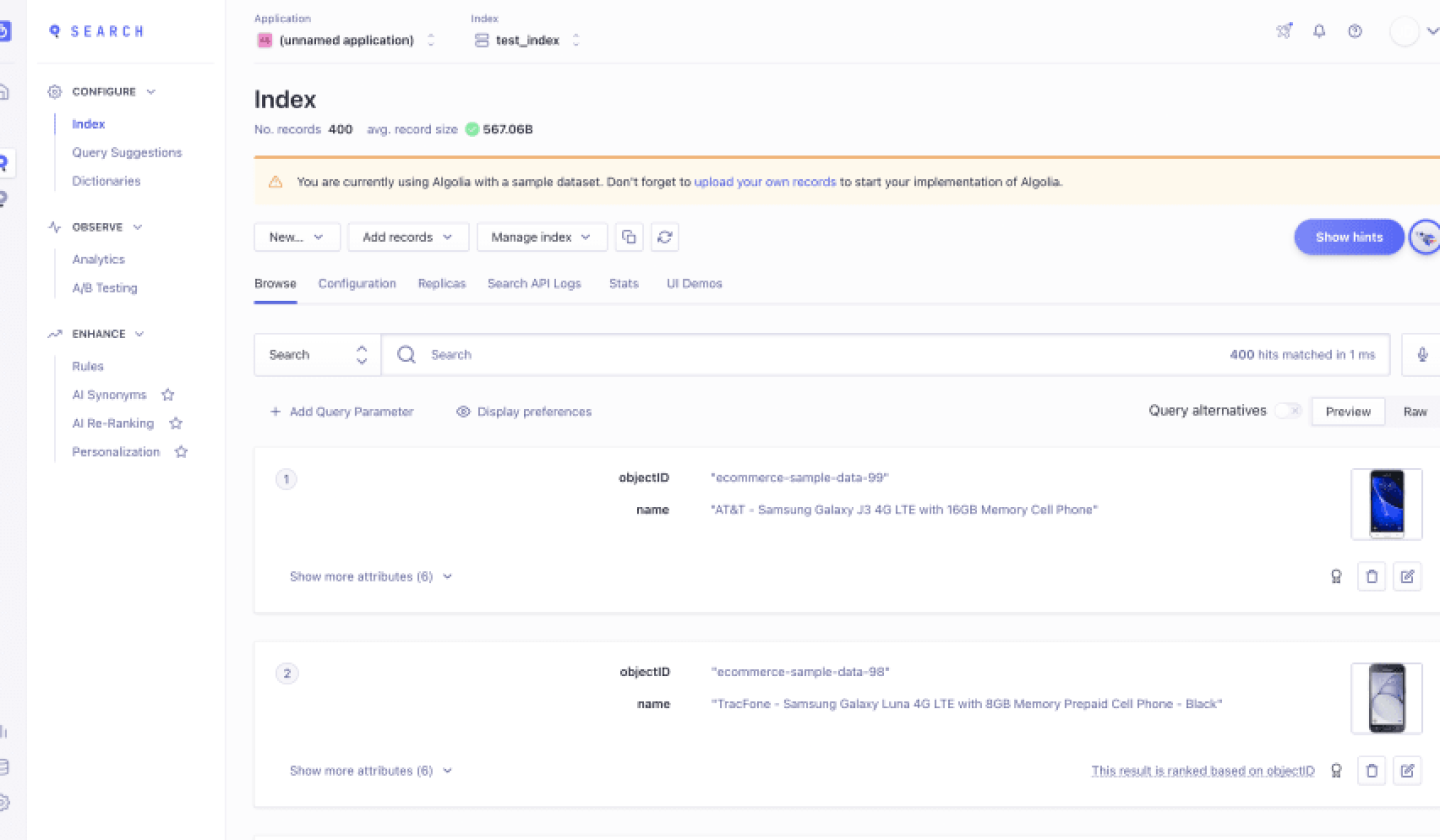Click upload your own records link
The height and width of the screenshot is (840, 1440).
[x=765, y=182]
